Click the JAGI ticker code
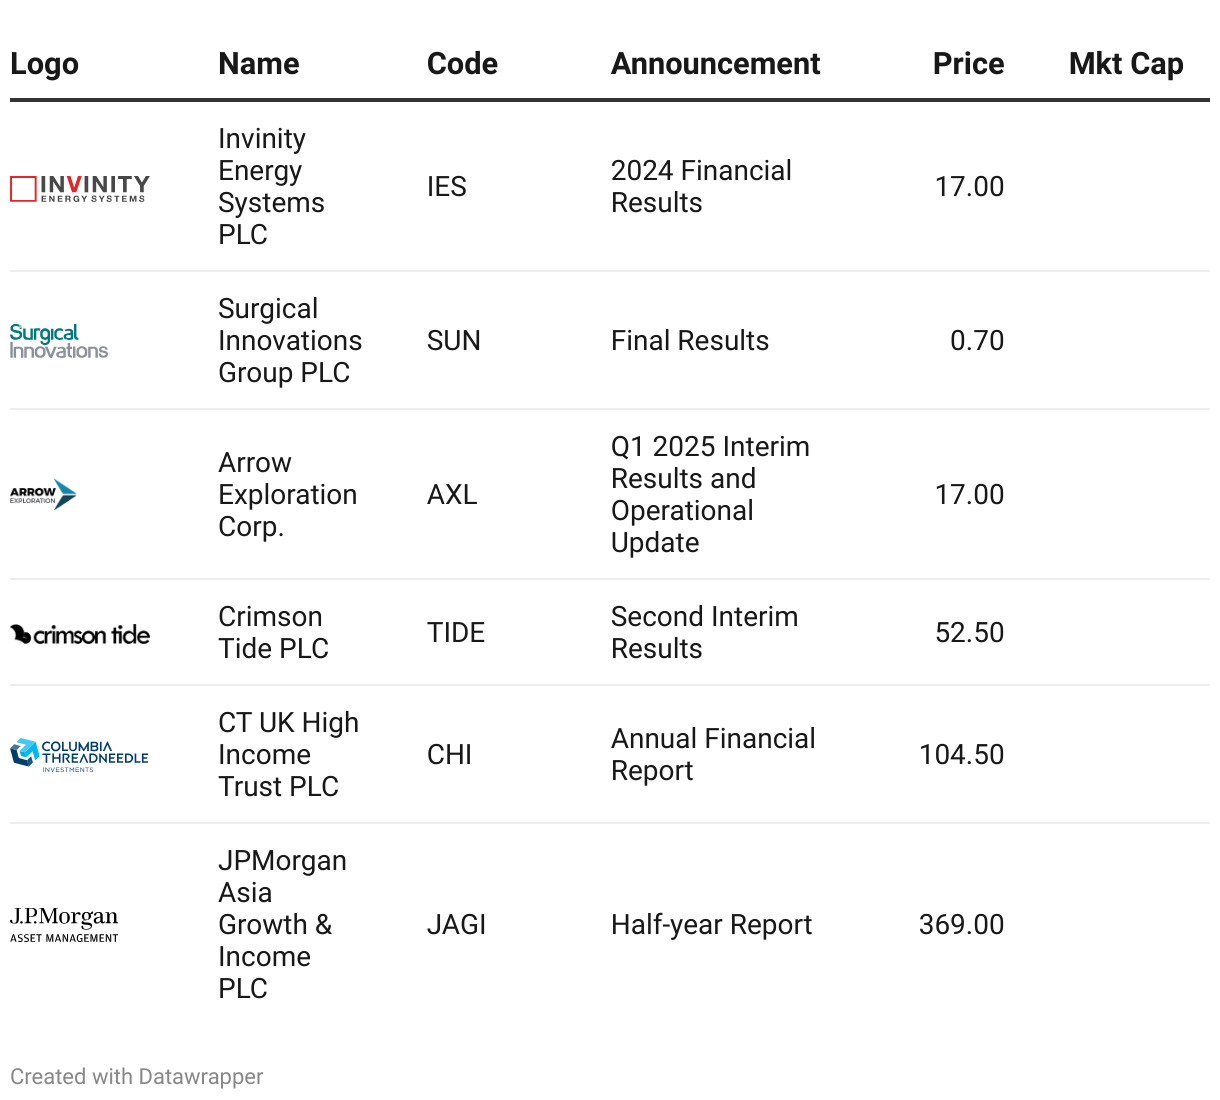This screenshot has width=1220, height=1100. [x=456, y=925]
